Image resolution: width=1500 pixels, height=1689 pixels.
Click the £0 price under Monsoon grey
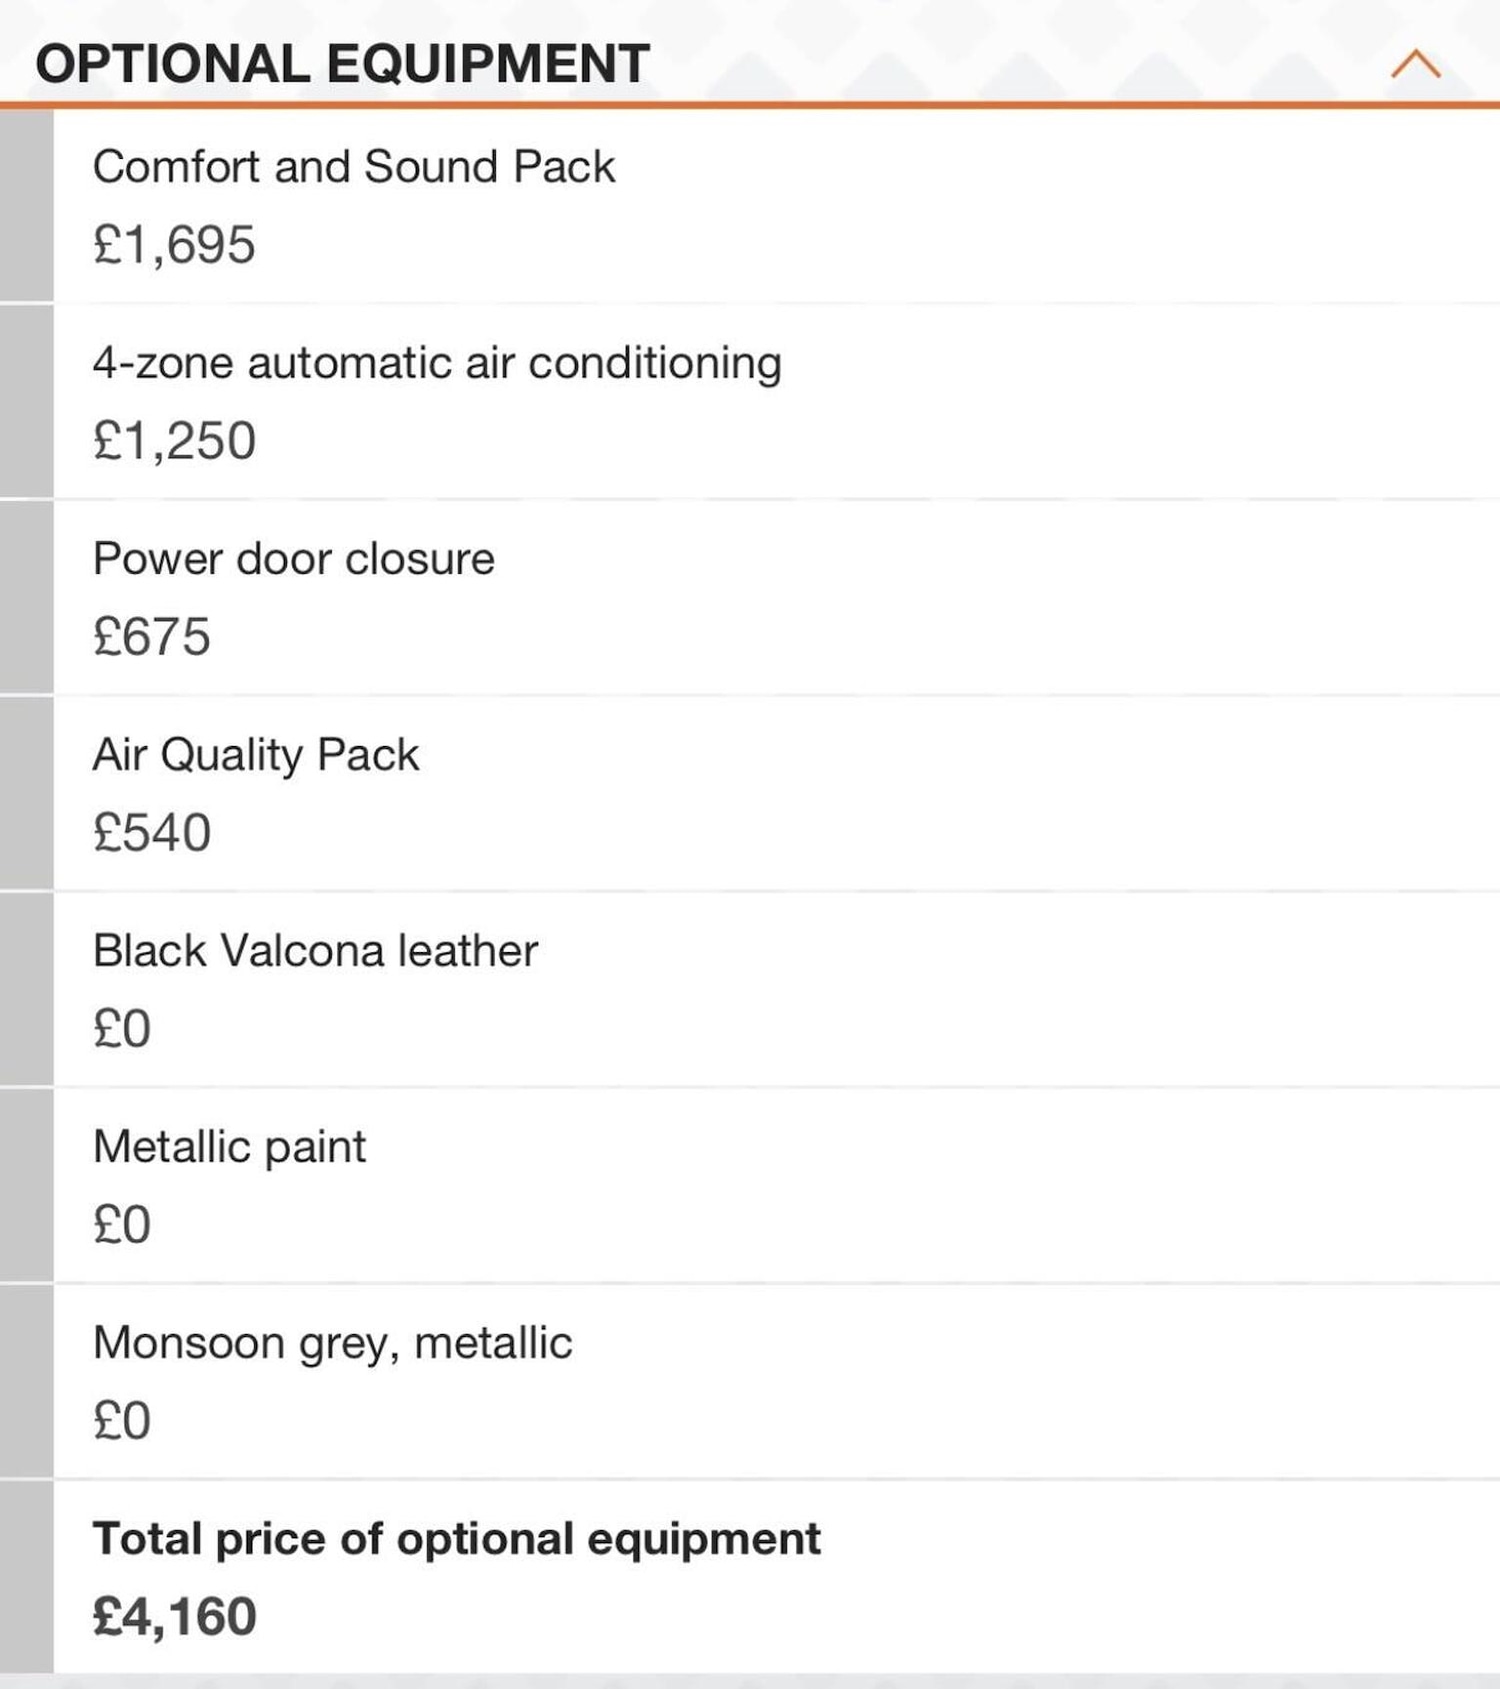click(x=122, y=1421)
